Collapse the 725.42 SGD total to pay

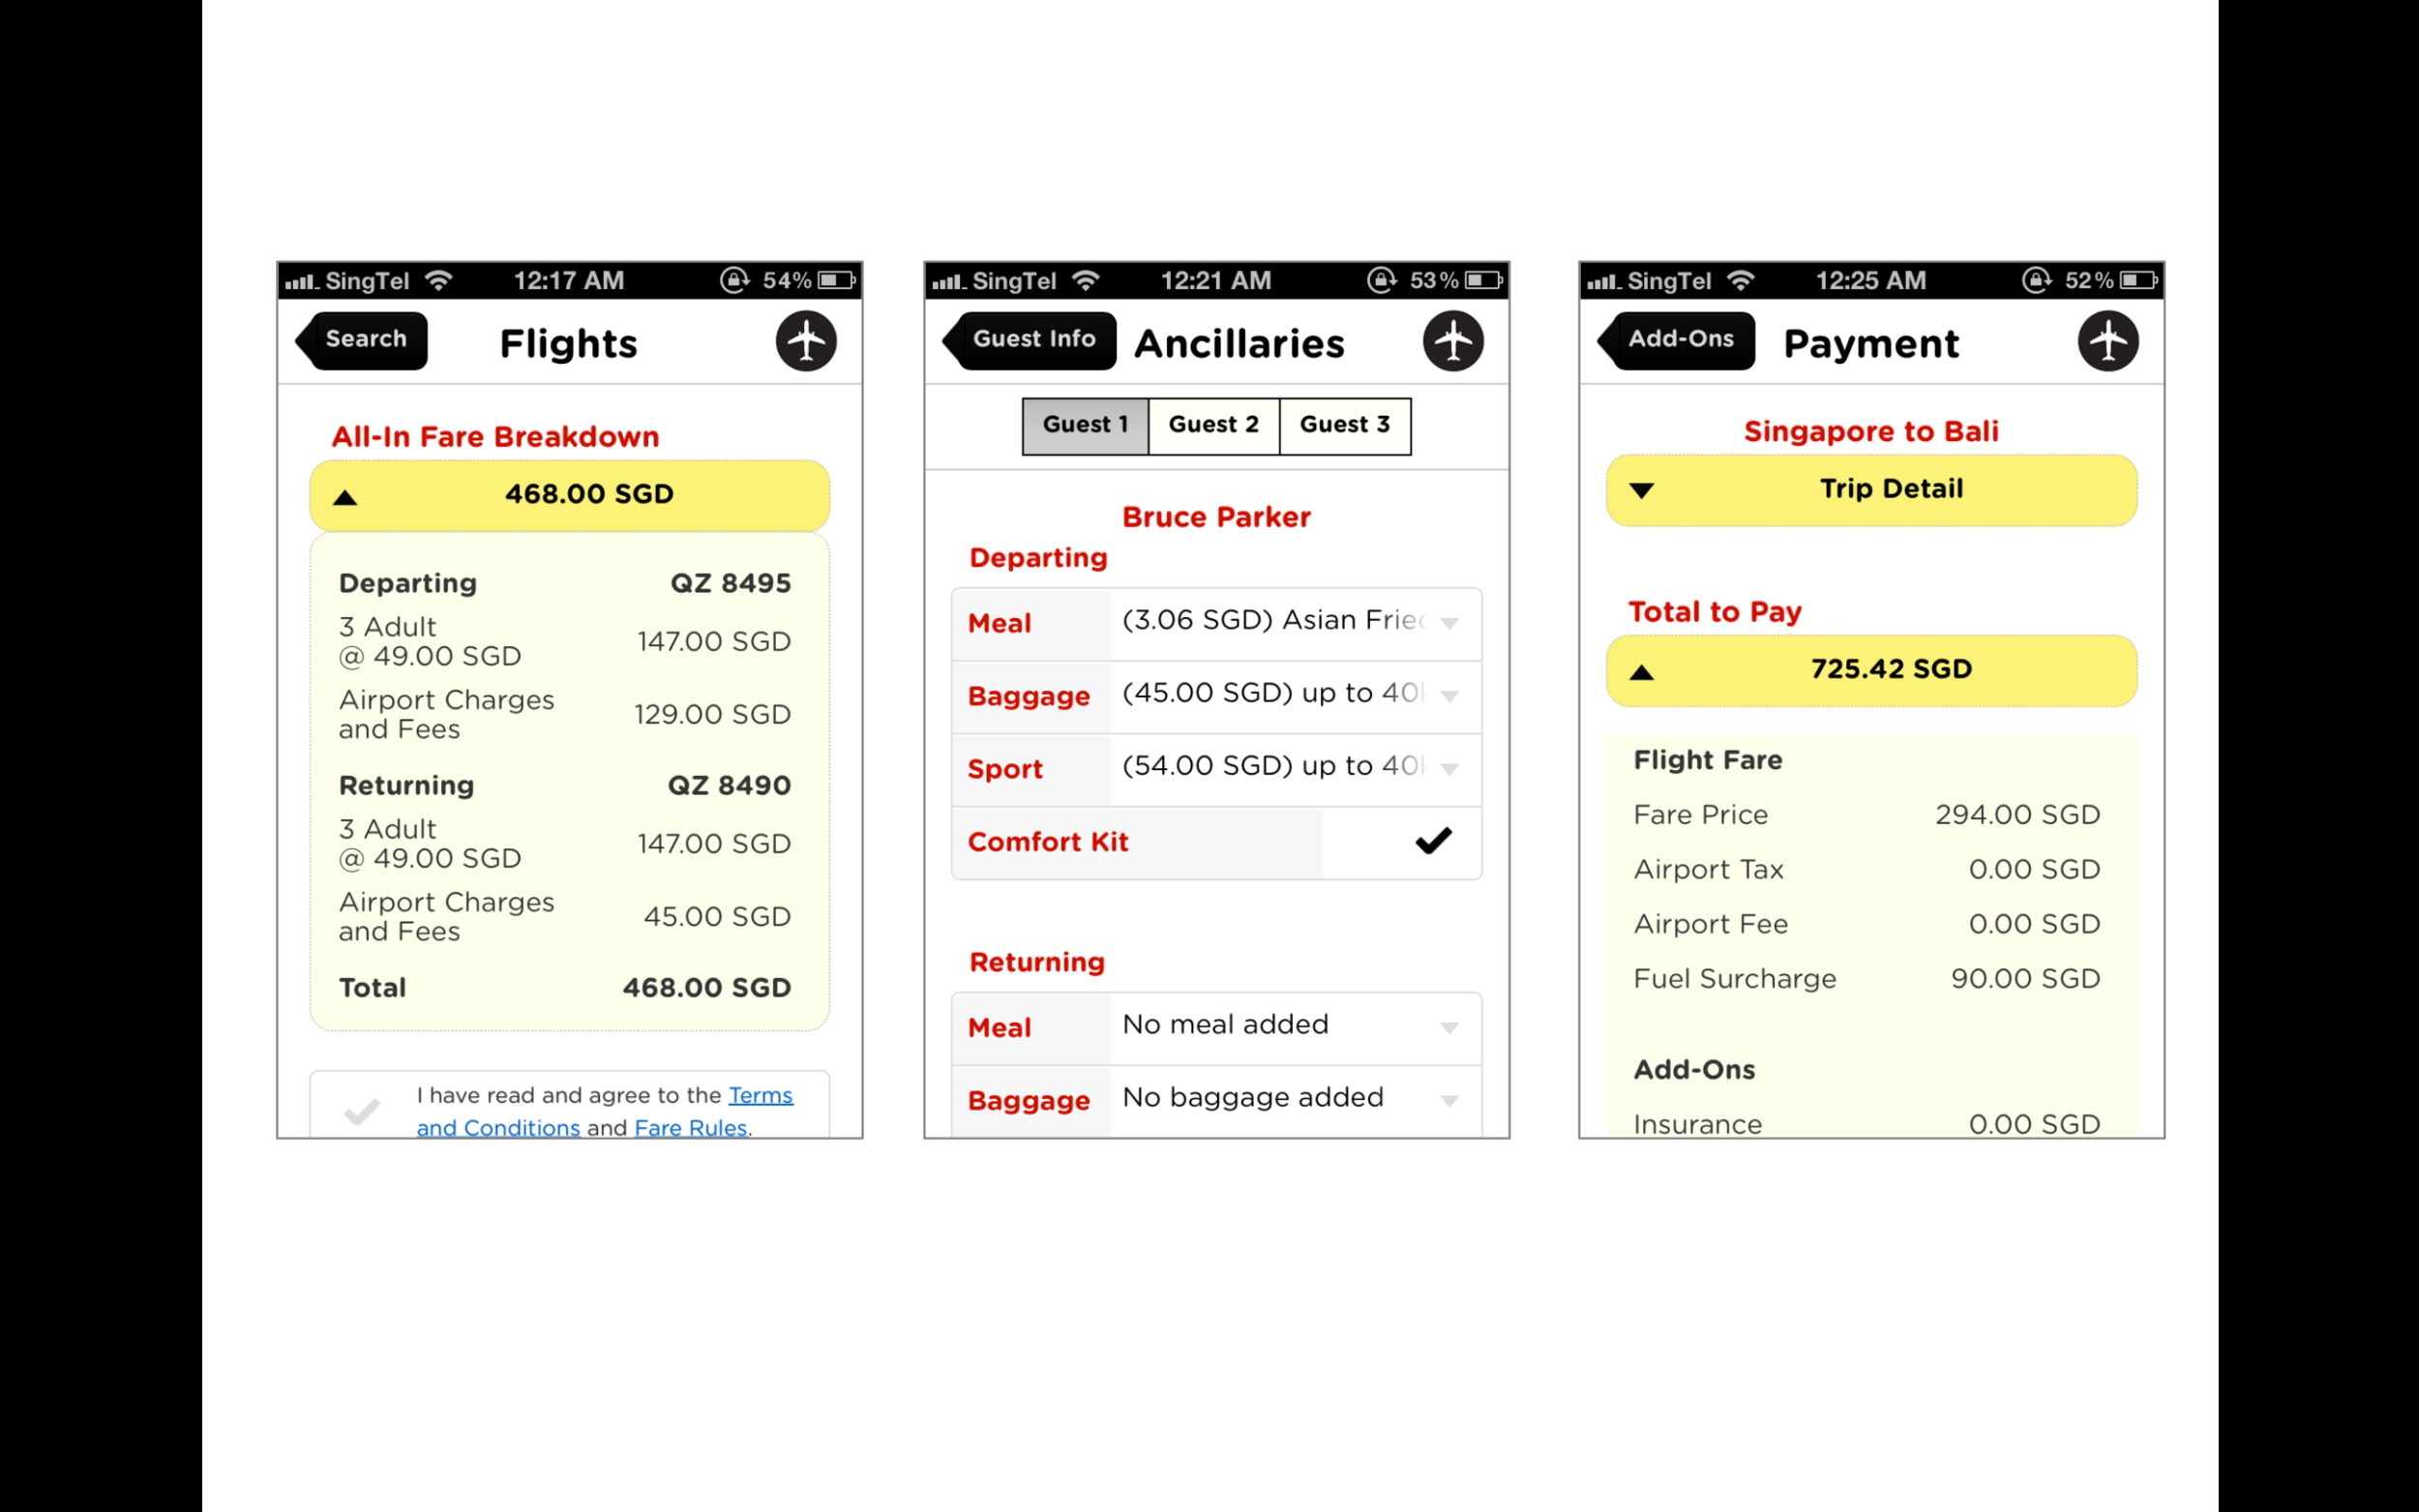(1871, 670)
